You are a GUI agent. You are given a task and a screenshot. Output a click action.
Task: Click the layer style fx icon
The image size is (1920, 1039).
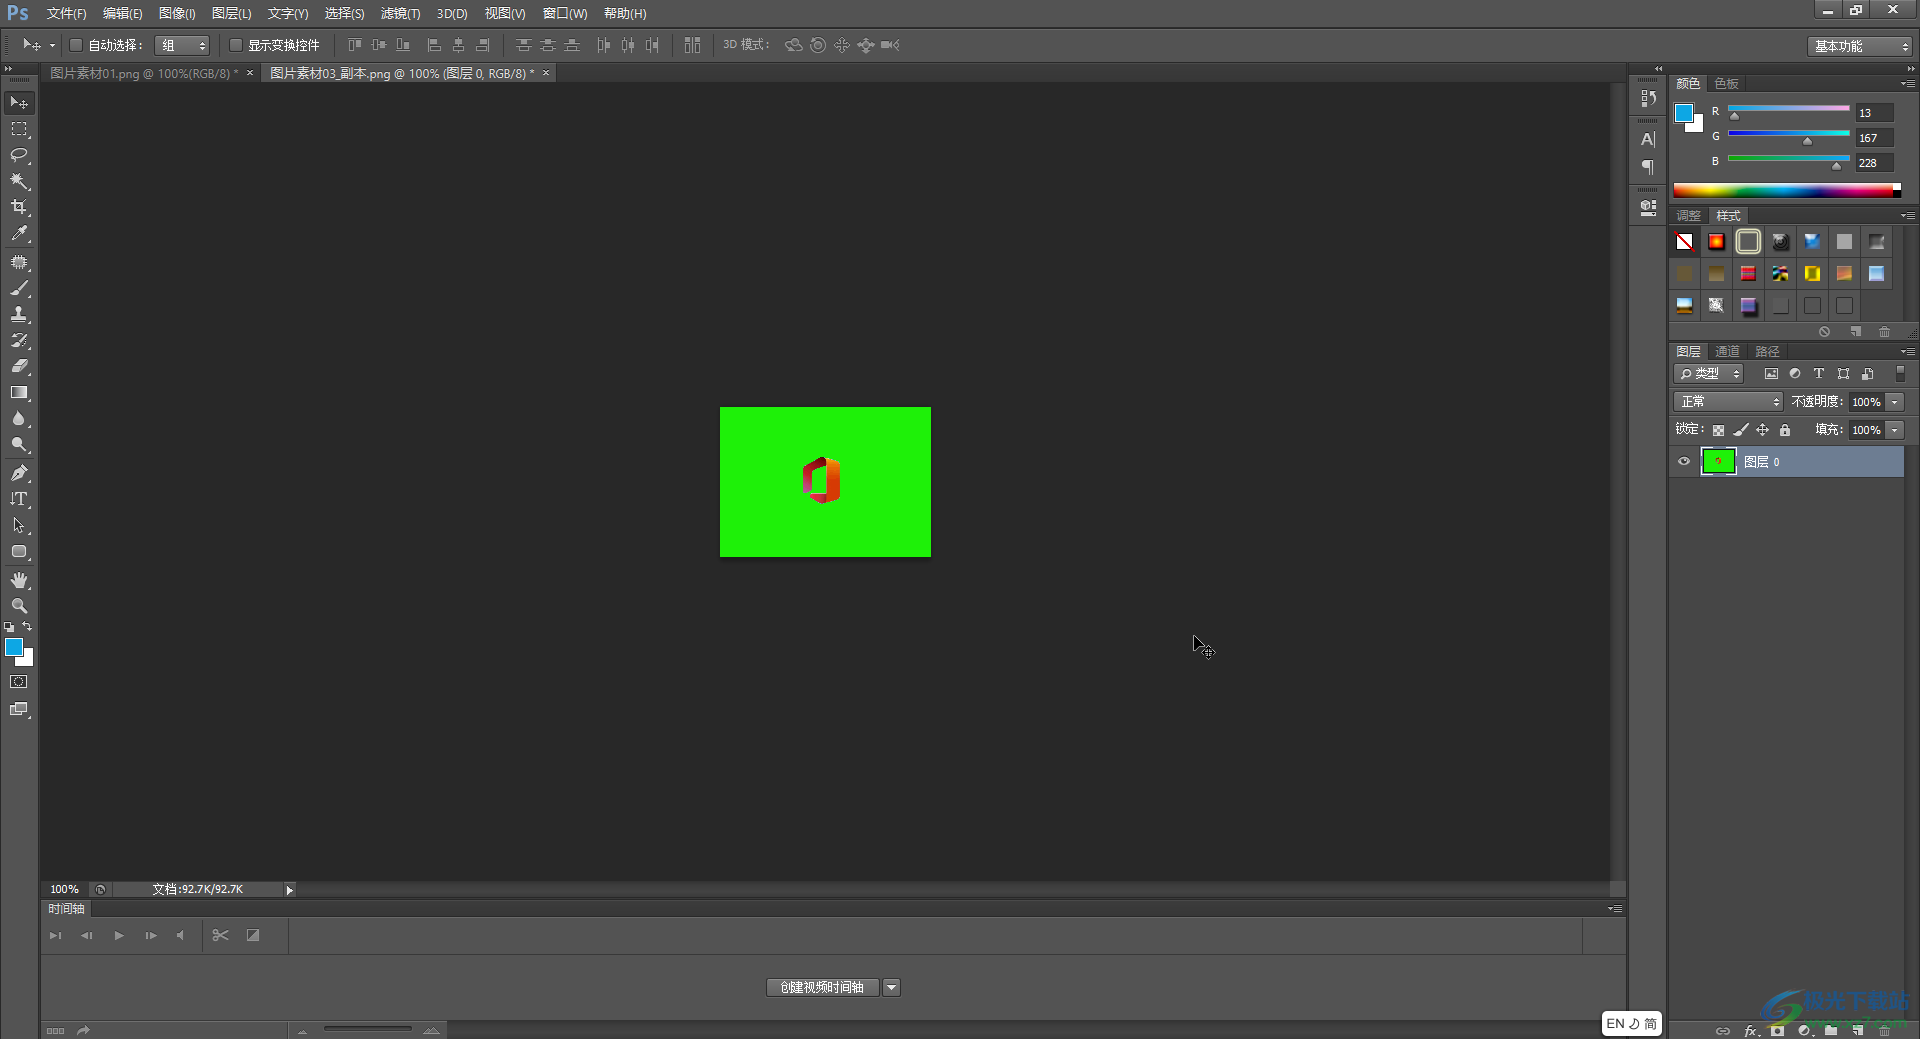1751,1030
